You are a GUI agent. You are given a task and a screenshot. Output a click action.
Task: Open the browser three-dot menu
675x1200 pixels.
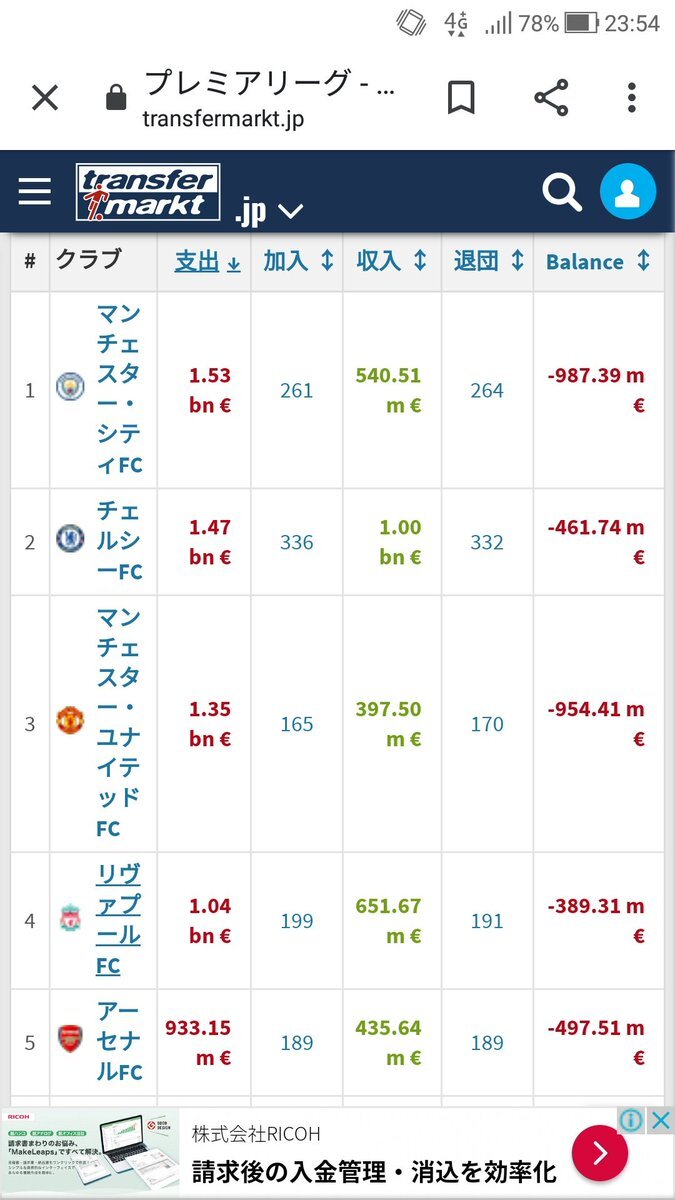[x=631, y=98]
